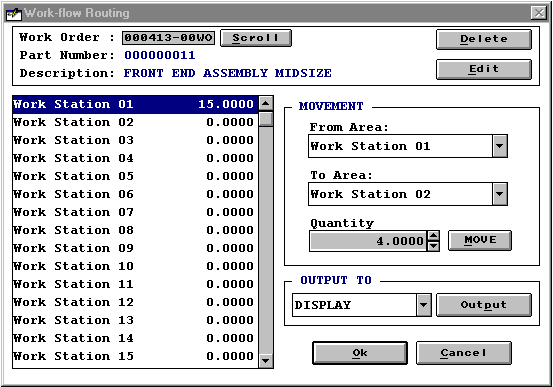Open the From Area dropdown arrow
553x387 pixels.
point(500,146)
